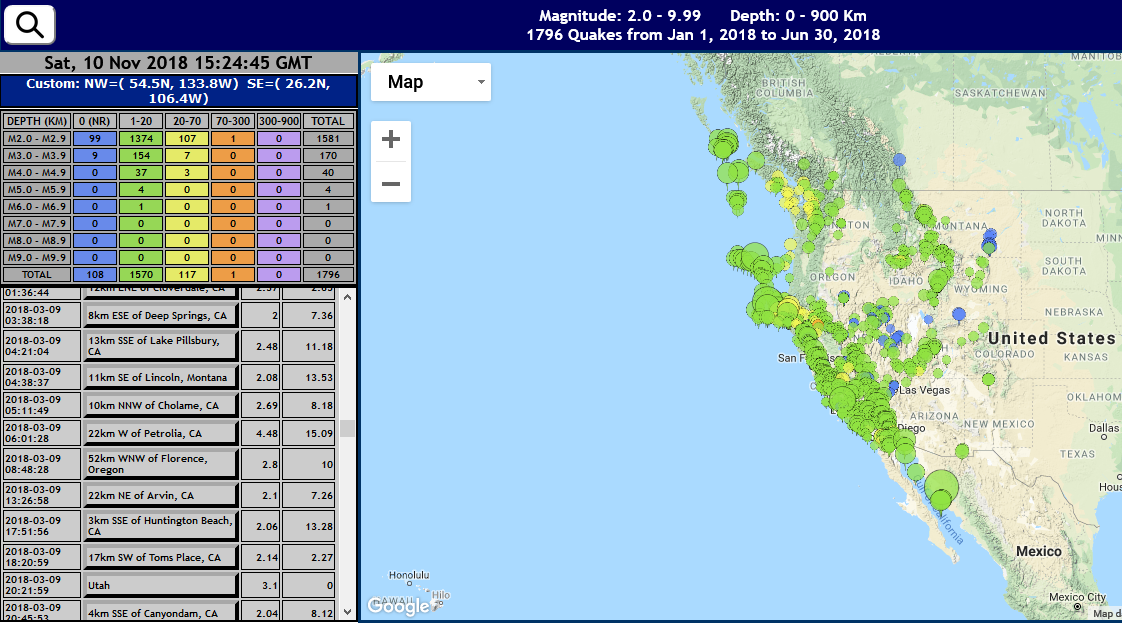
Task: Zoom in the map with plus button
Action: pyautogui.click(x=391, y=140)
